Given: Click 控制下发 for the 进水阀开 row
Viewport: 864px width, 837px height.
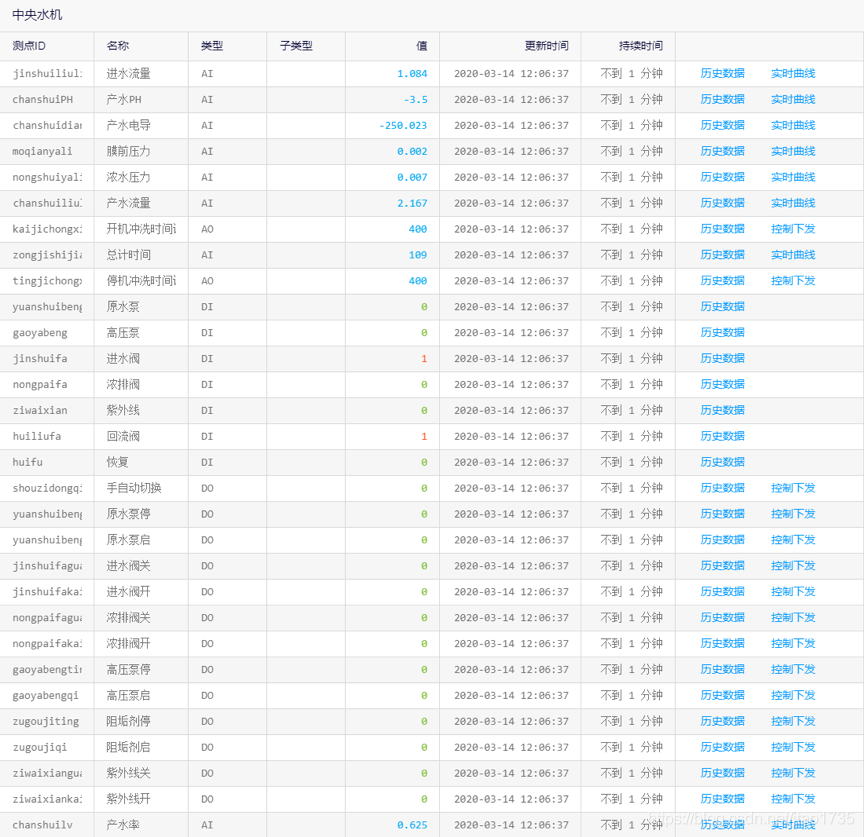Looking at the screenshot, I should (x=793, y=591).
